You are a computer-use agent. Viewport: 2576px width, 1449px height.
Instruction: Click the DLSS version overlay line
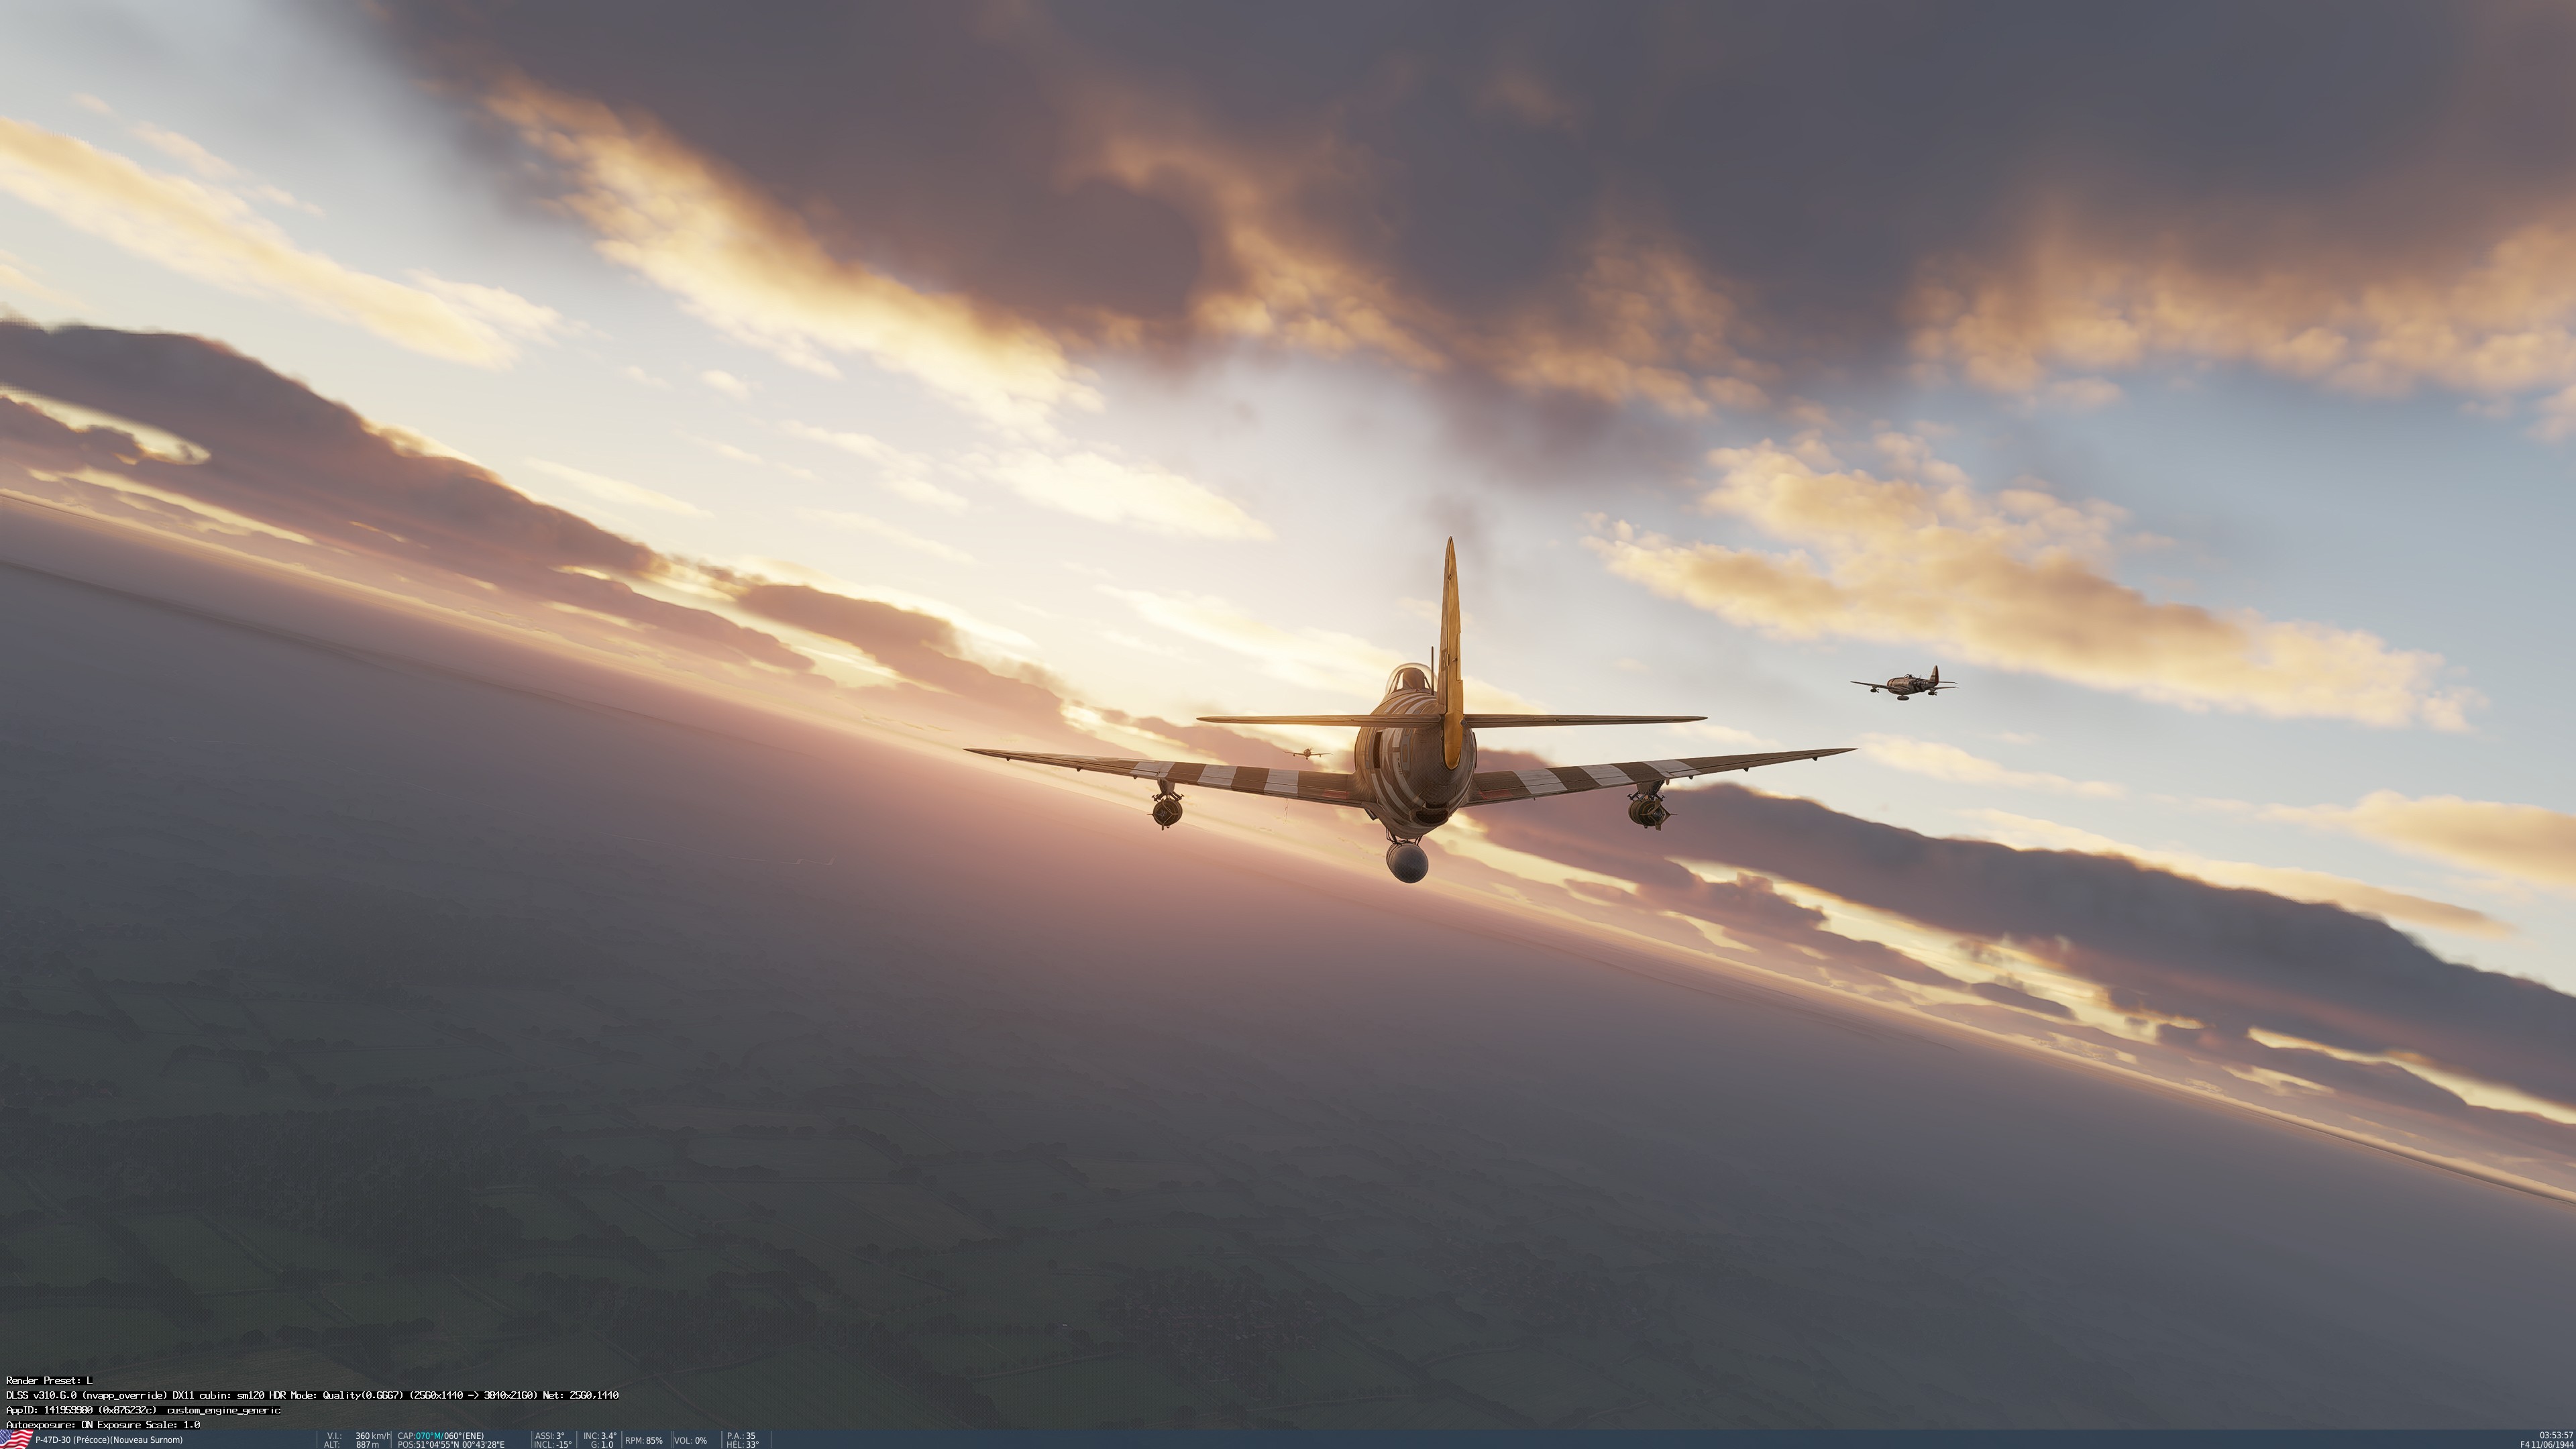(312, 1395)
